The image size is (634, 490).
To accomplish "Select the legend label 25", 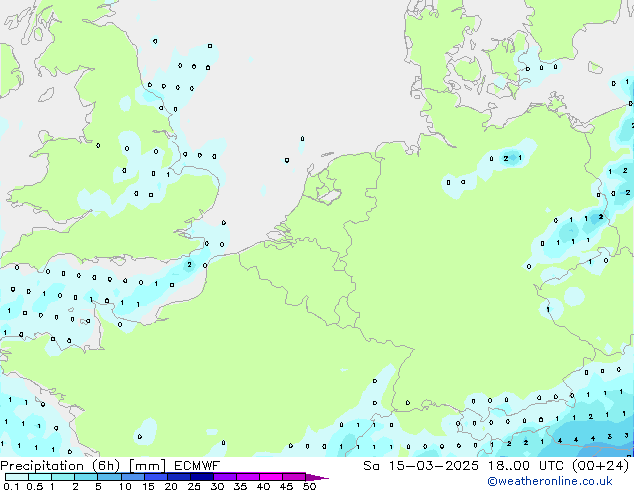I will click(194, 486).
